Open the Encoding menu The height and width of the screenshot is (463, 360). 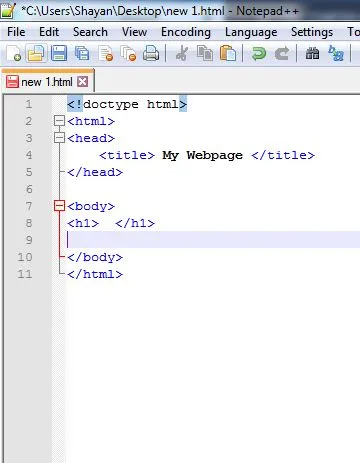186,32
